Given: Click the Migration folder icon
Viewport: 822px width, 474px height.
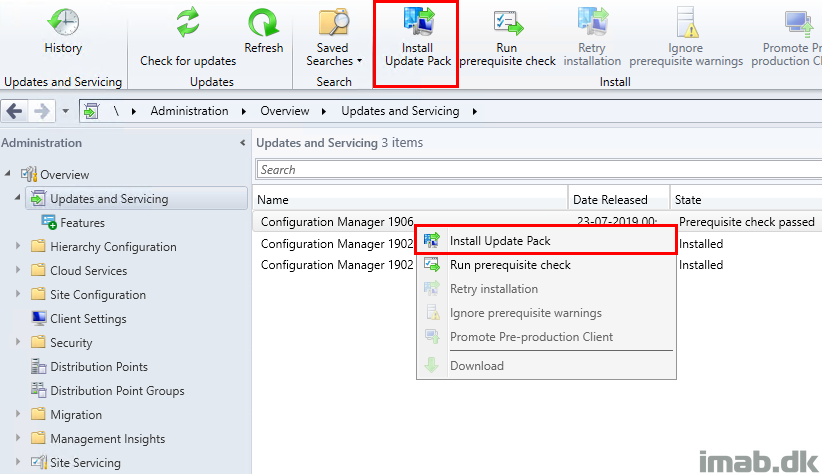Looking at the screenshot, I should (x=38, y=414).
